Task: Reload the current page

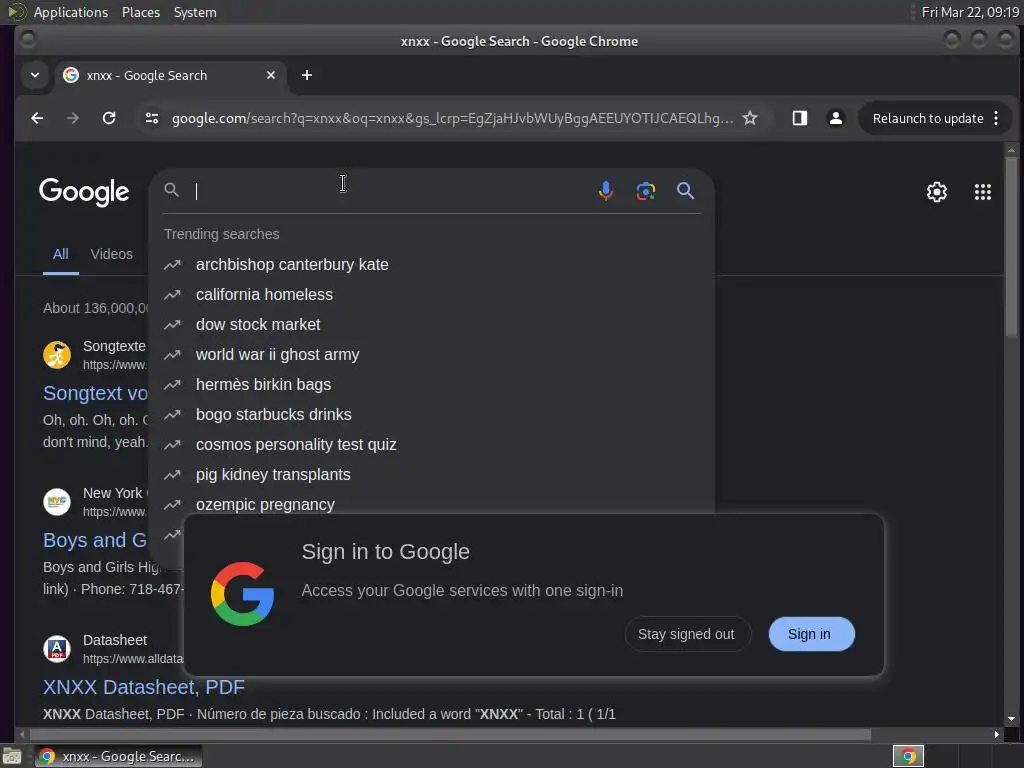Action: pos(109,118)
